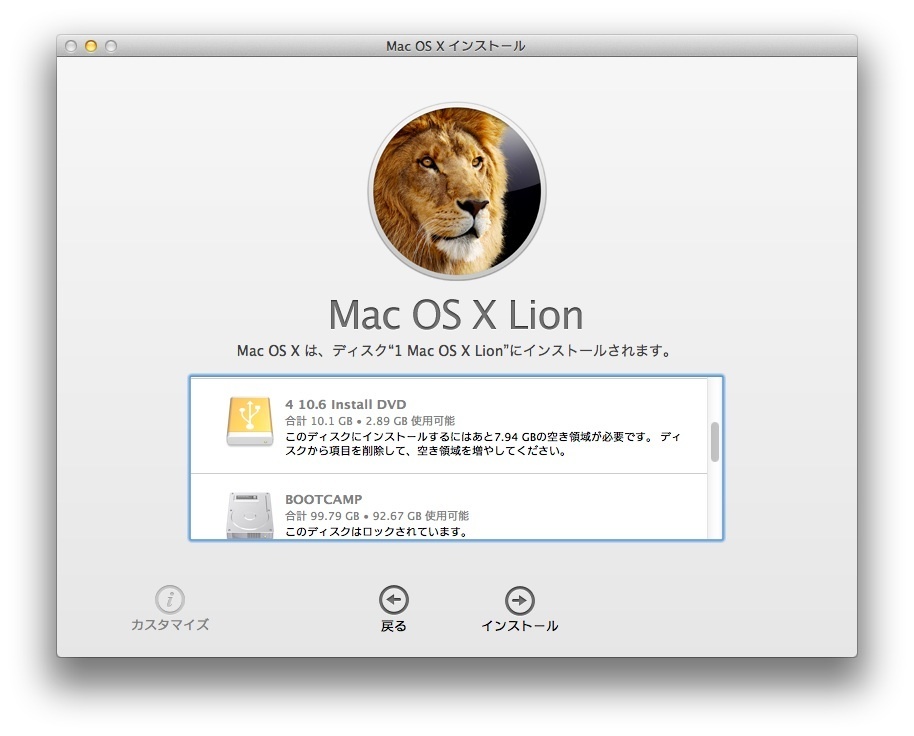Click the BOOTCAMP locked disk message
This screenshot has height=736, width=914.
point(377,532)
